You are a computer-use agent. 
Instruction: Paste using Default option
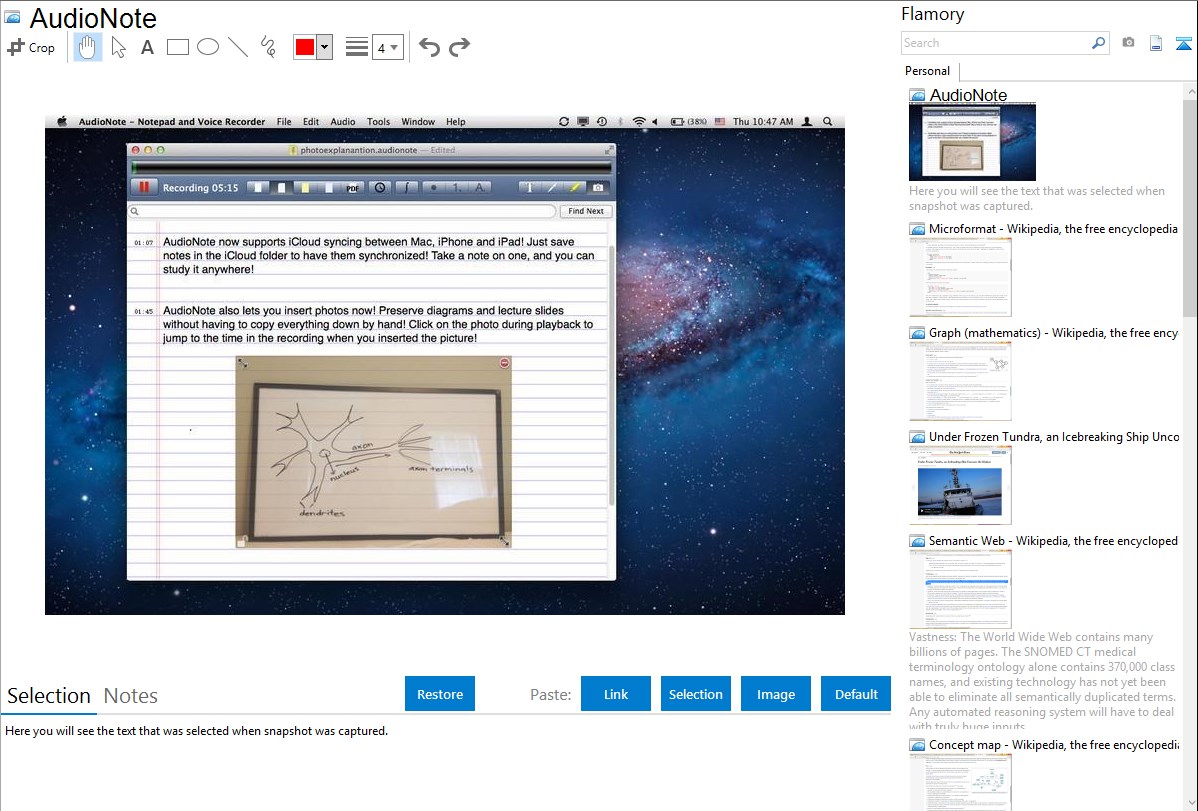[x=856, y=694]
